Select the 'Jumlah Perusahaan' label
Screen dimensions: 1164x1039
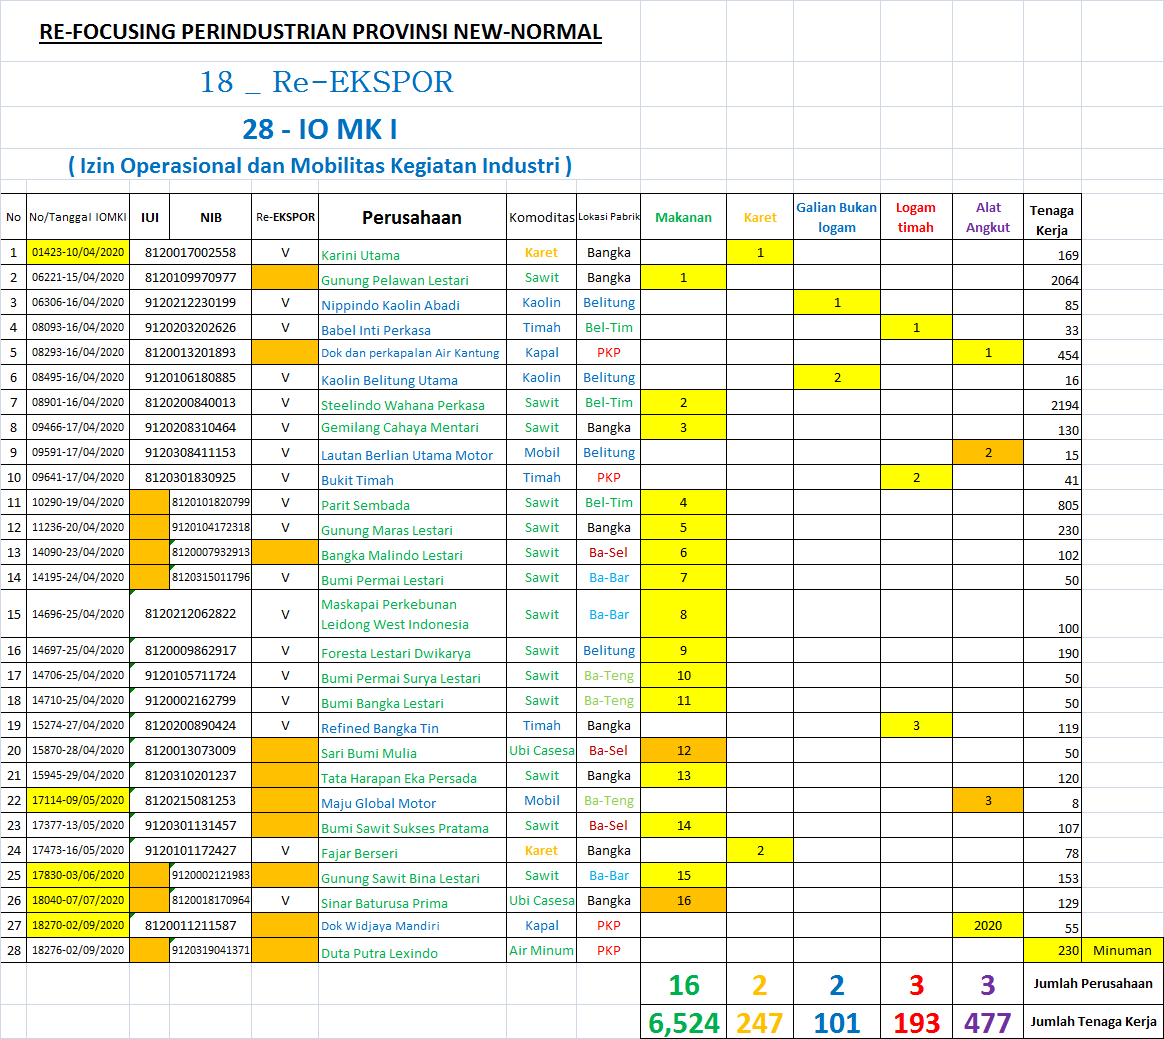coord(1093,983)
